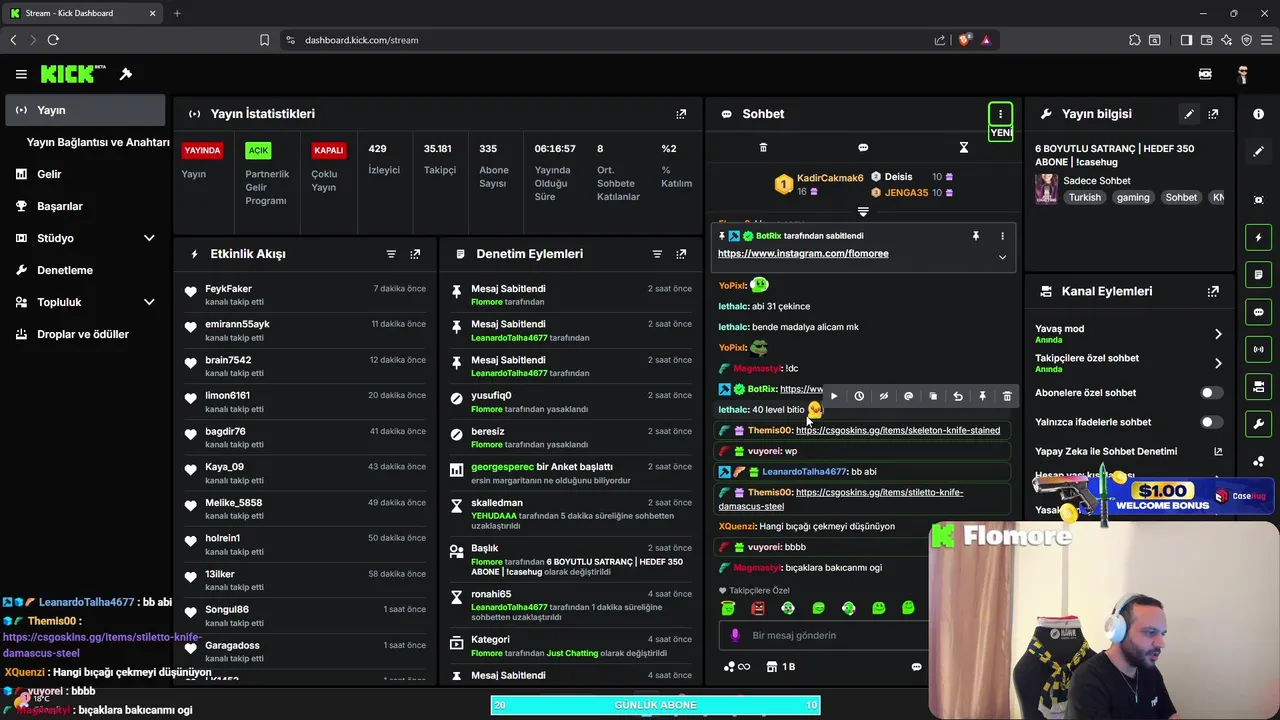
Task: Open the stiletto-knife-damascus-steel link in chat
Action: pos(841,499)
